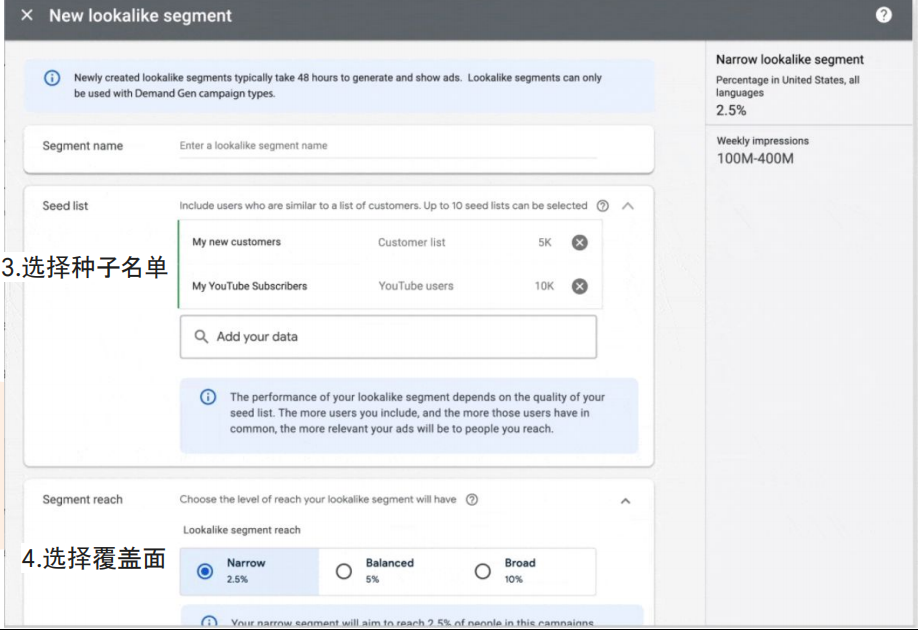Click the Segment reach help icon
This screenshot has height=630, width=918.
click(x=472, y=500)
